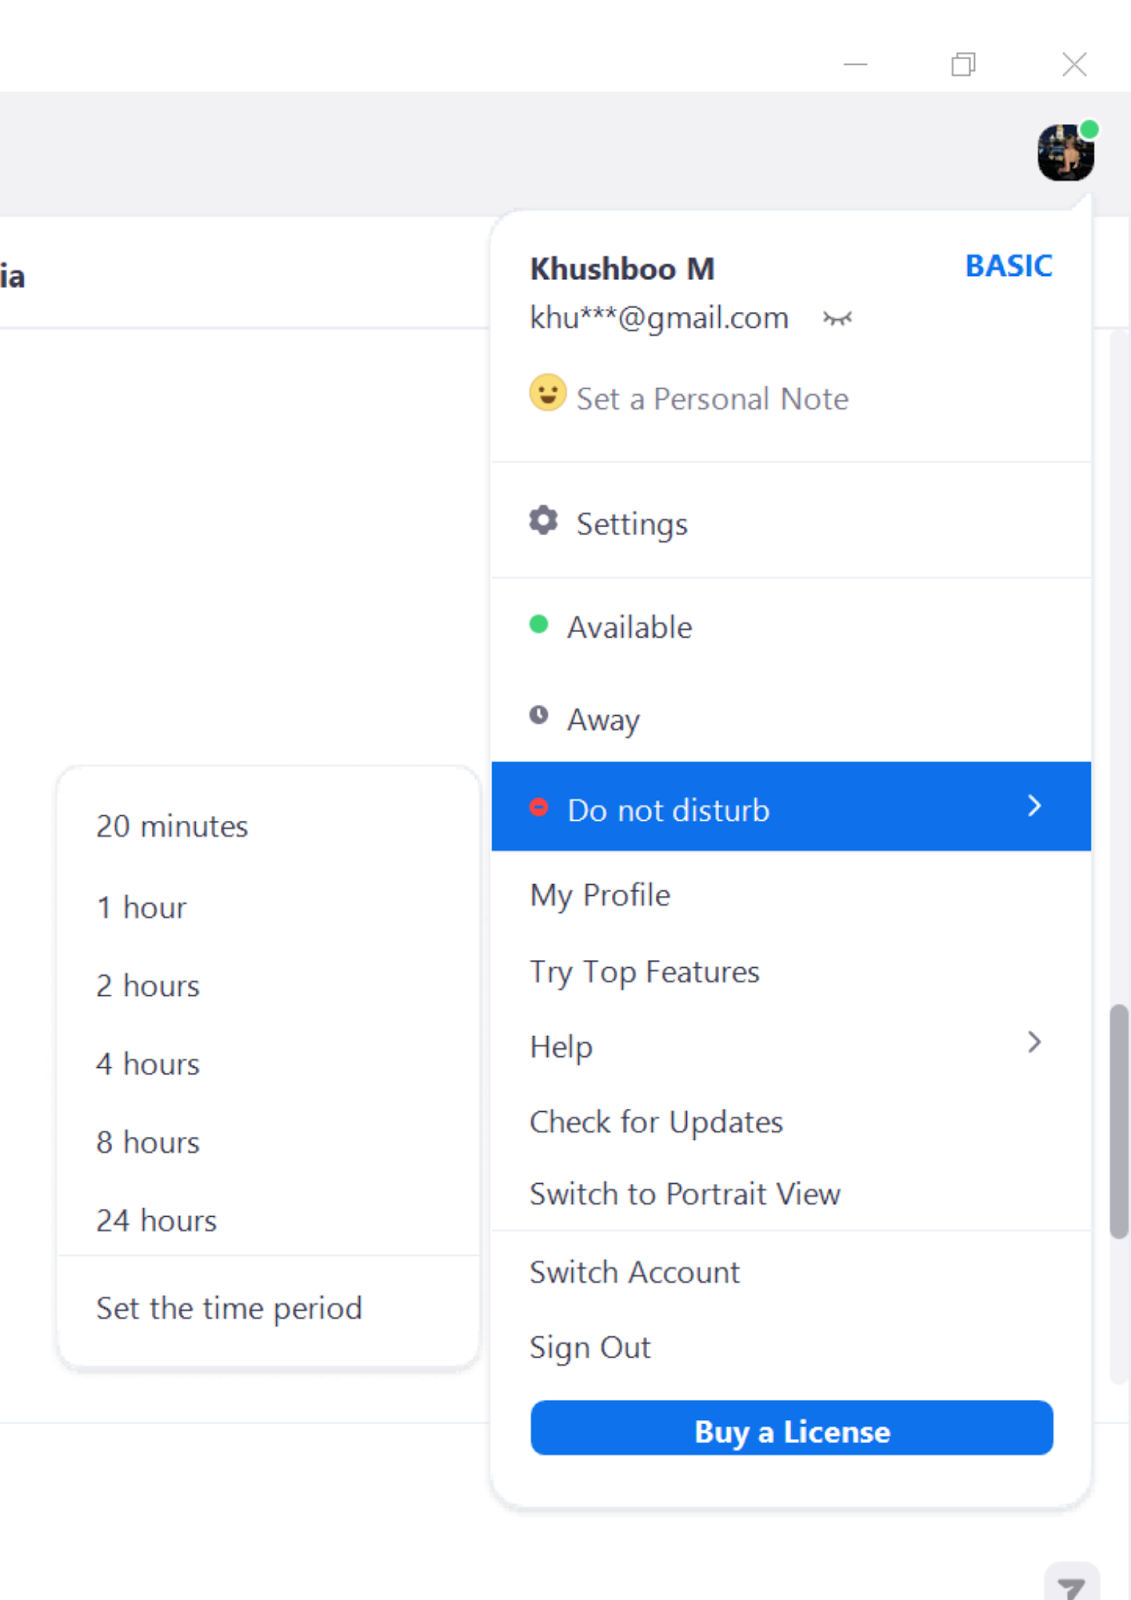1131x1600 pixels.
Task: Toggle email visibility eye icon
Action: tap(837, 319)
